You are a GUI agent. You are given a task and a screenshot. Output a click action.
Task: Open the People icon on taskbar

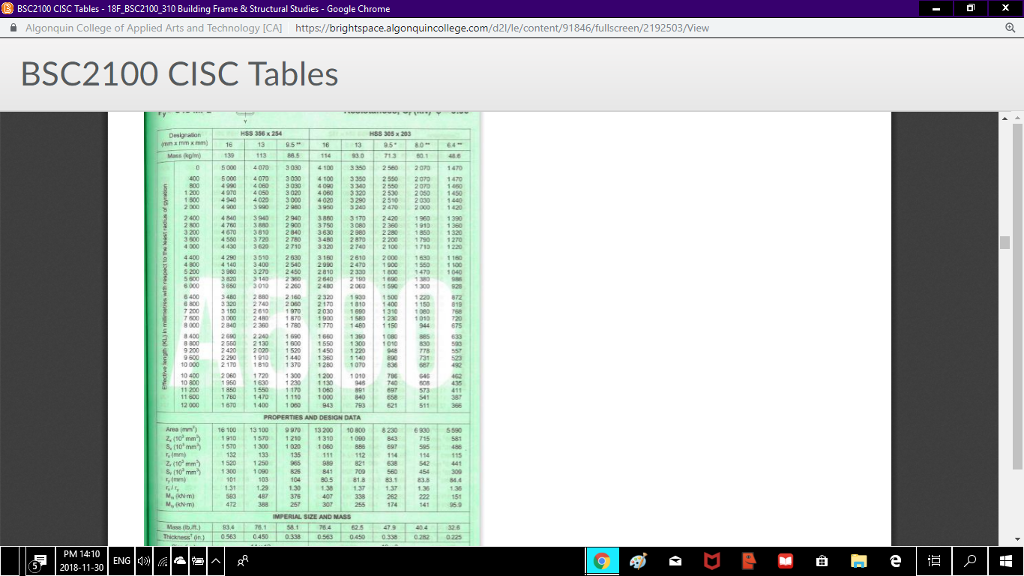click(x=242, y=561)
